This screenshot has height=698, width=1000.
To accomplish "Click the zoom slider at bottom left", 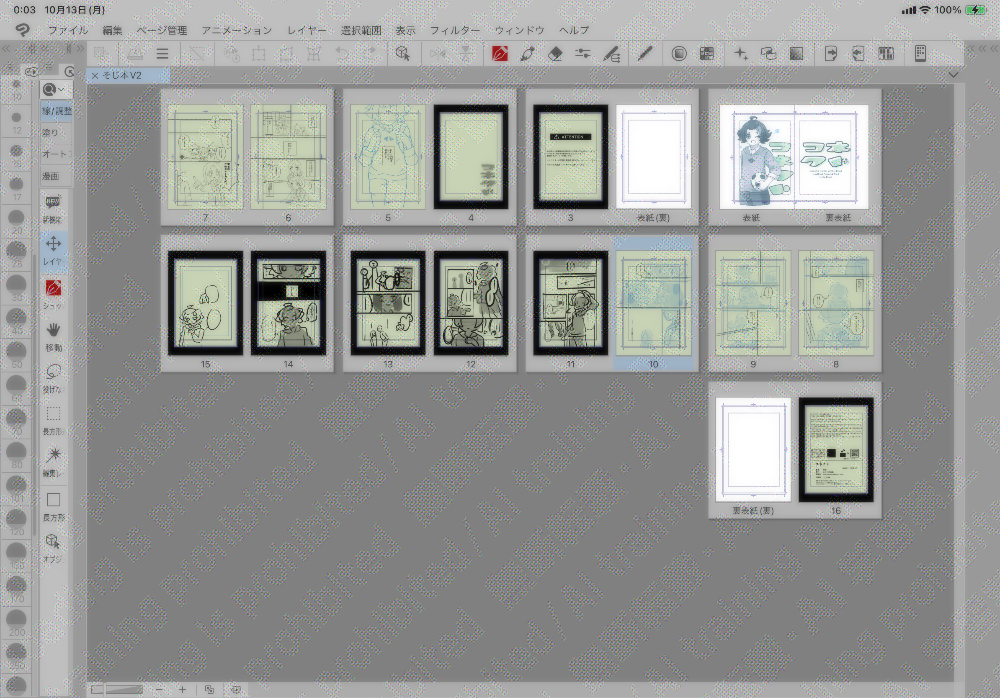I will point(125,689).
